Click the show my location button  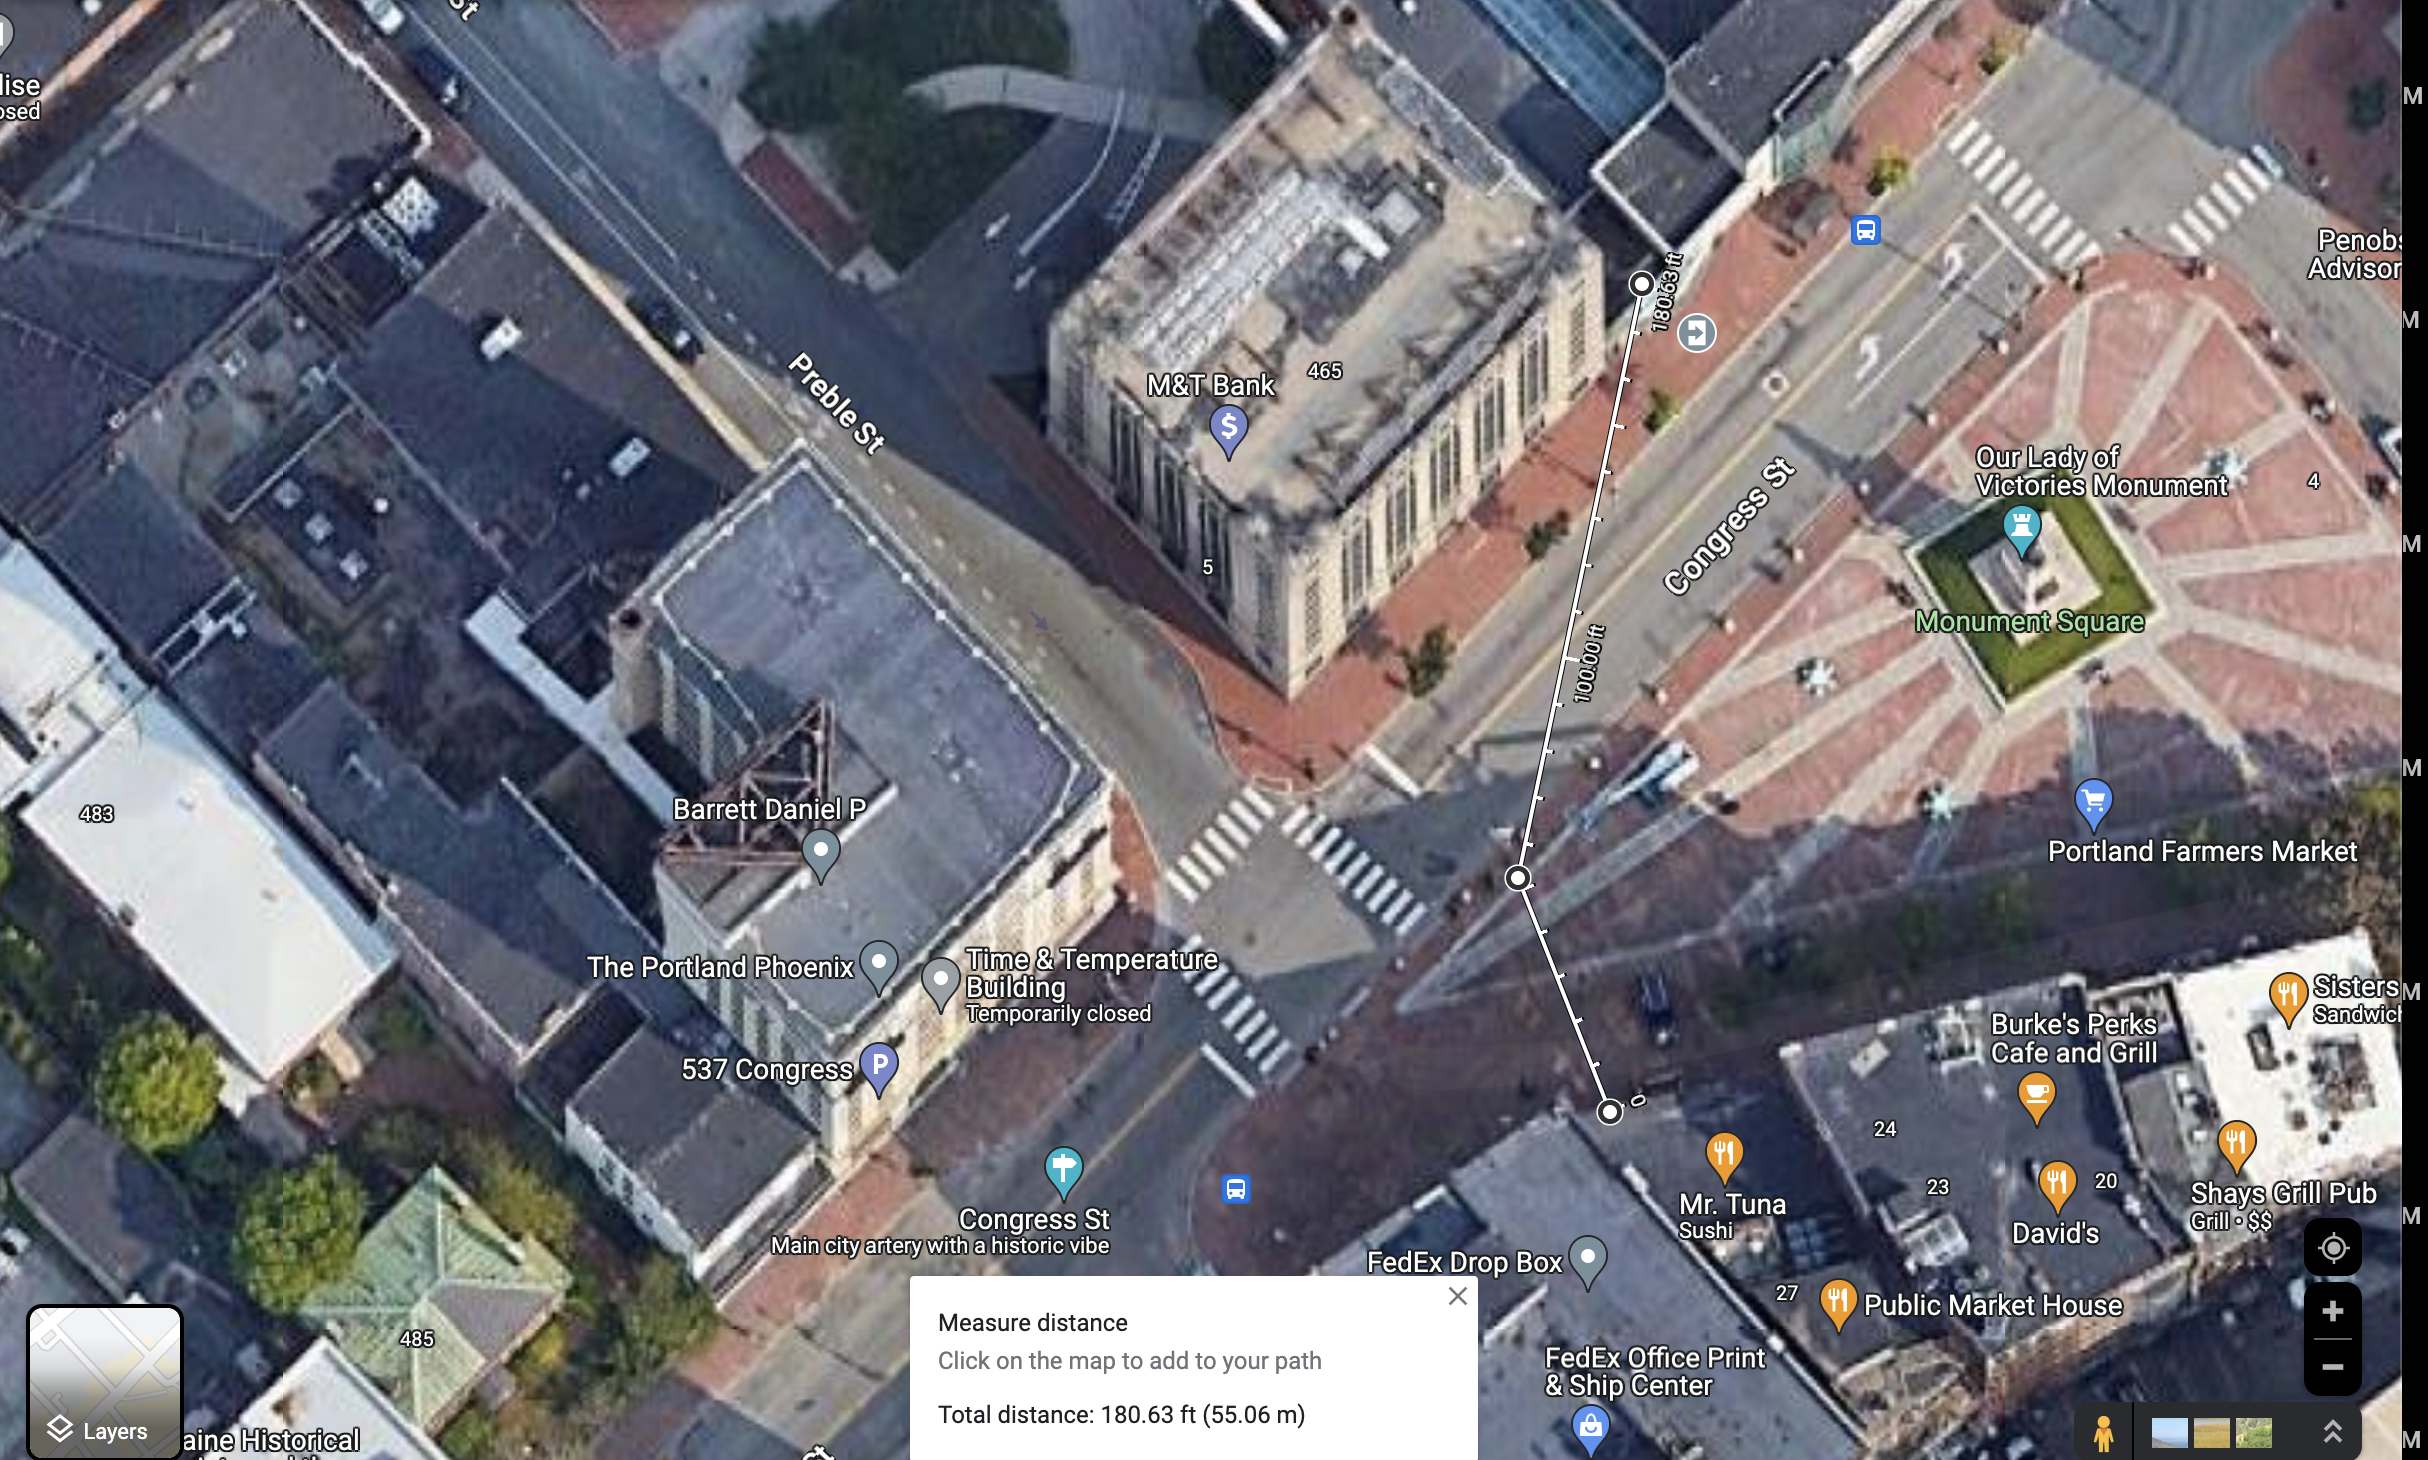click(2332, 1248)
